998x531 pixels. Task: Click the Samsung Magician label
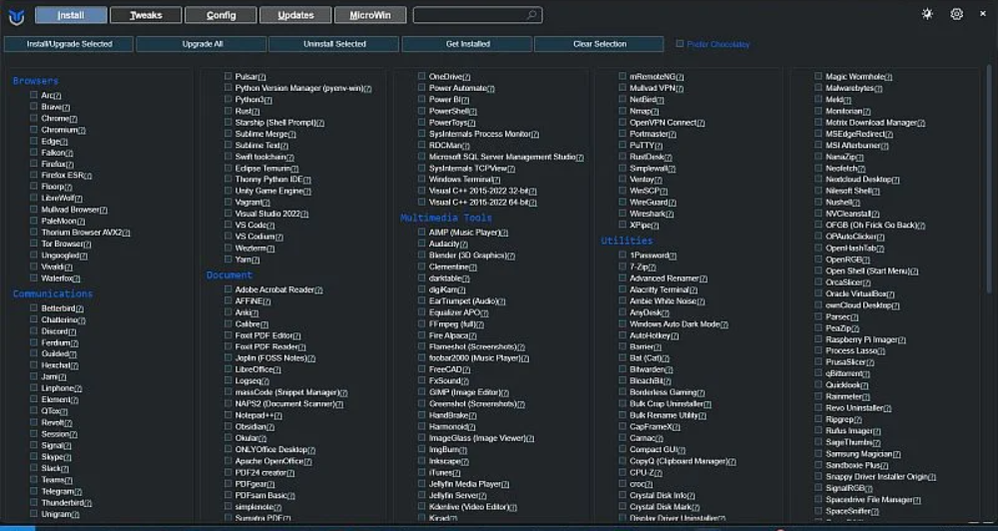(859, 454)
